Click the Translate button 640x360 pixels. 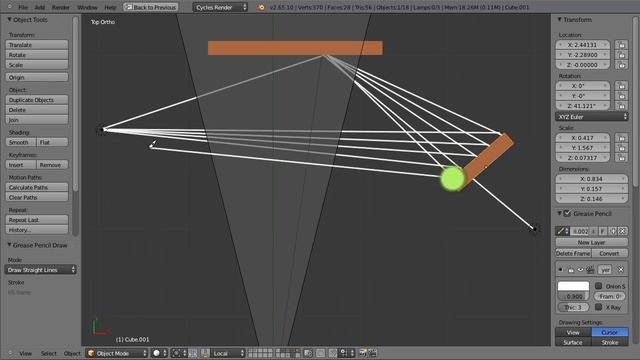coord(37,45)
